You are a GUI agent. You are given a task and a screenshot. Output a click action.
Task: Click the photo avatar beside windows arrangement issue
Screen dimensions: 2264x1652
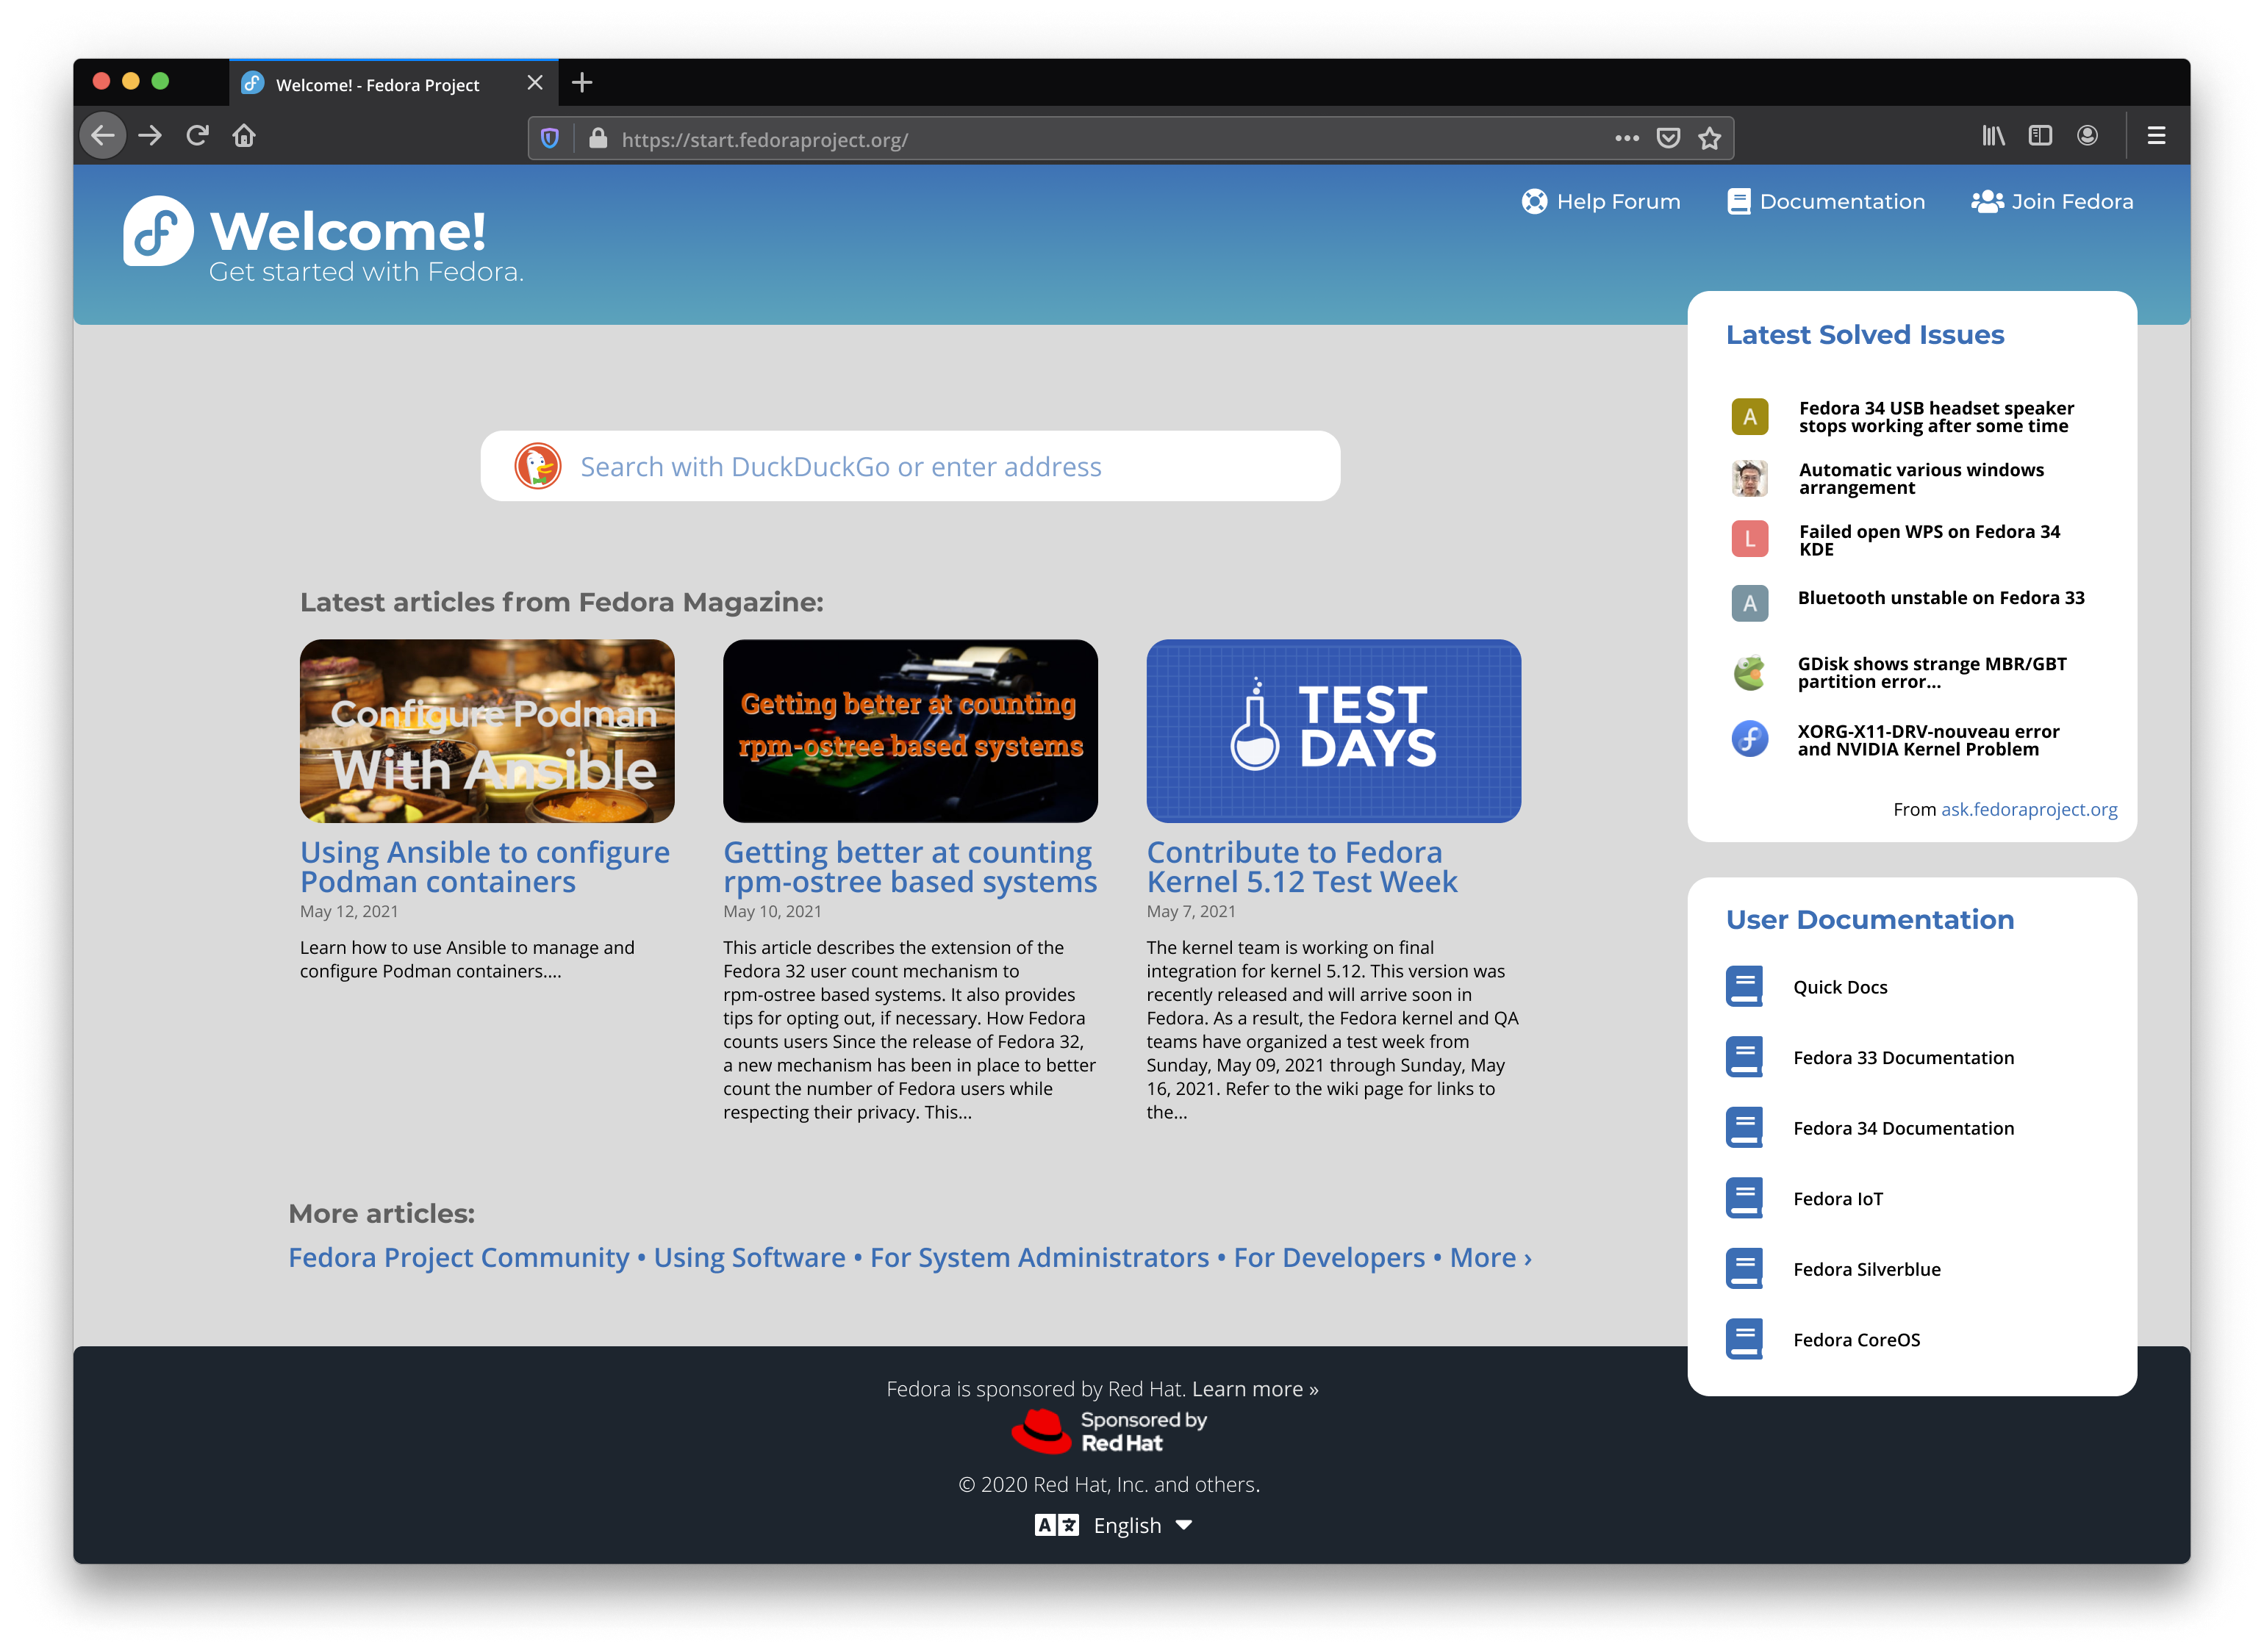(x=1750, y=479)
